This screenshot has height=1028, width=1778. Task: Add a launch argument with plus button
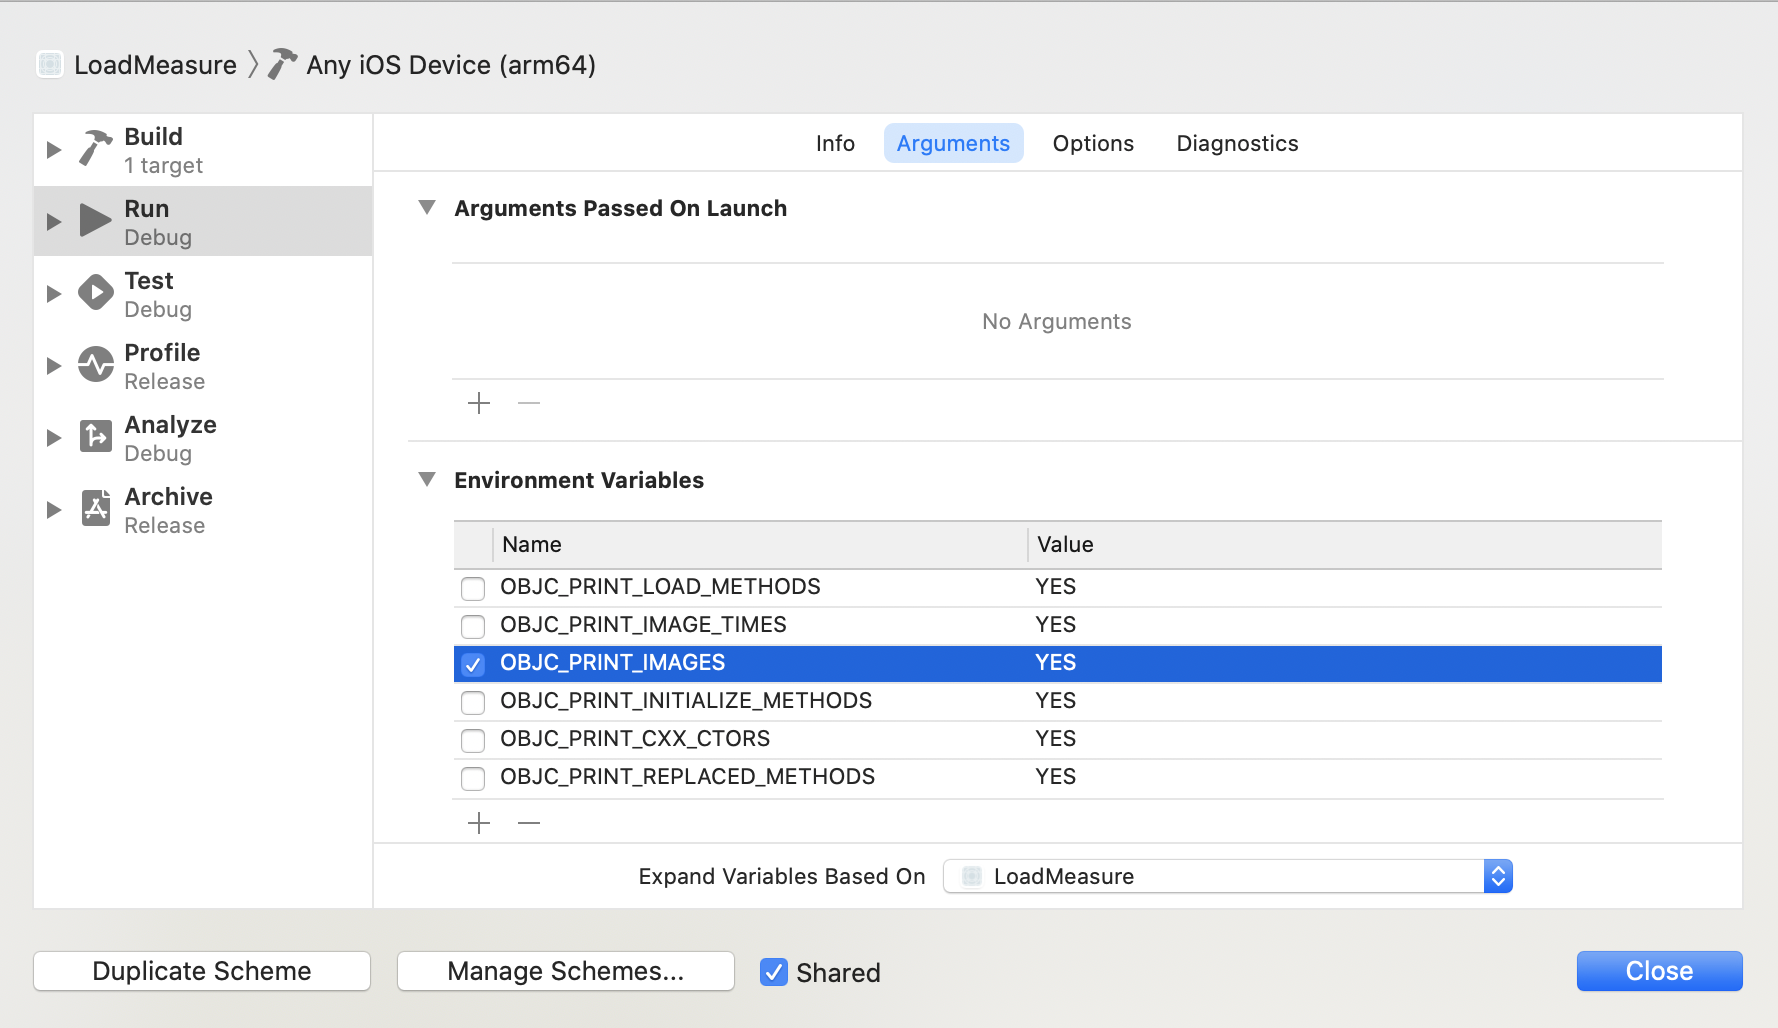[479, 403]
